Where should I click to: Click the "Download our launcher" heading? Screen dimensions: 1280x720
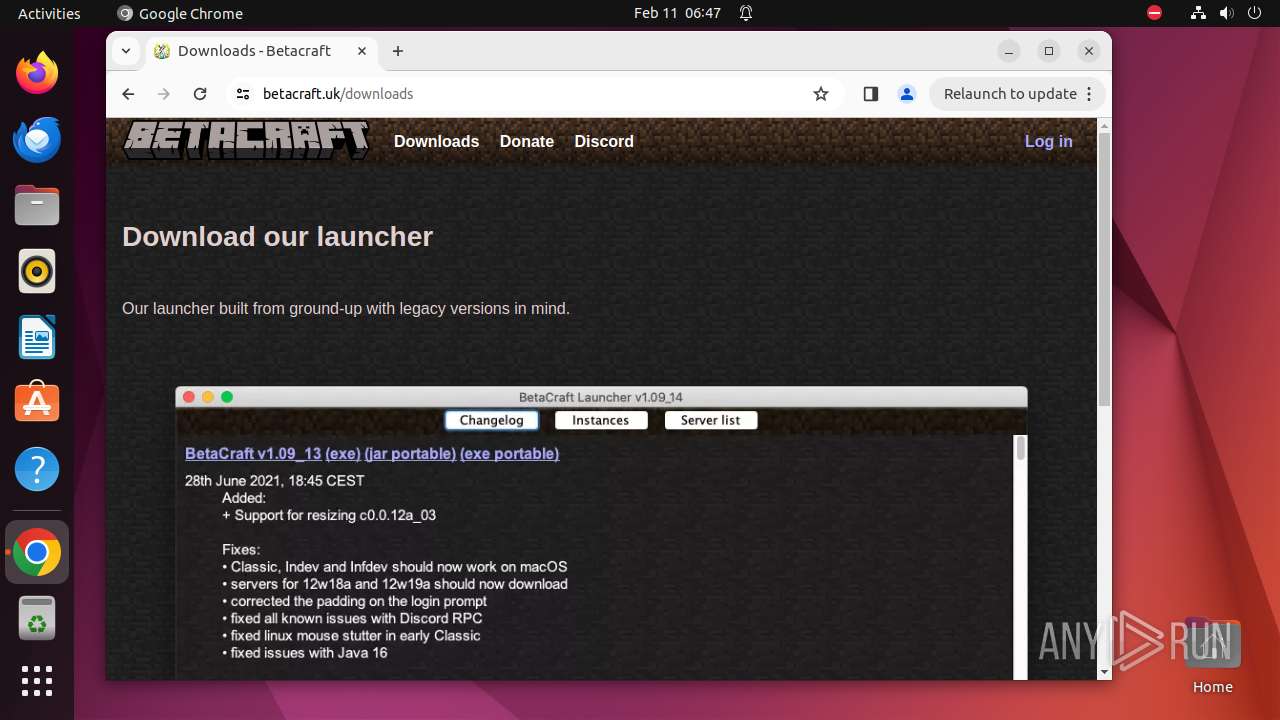point(277,236)
